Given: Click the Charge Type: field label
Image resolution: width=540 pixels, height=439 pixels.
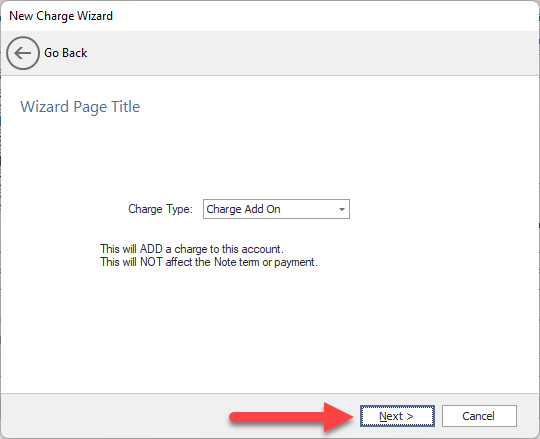Looking at the screenshot, I should click(x=160, y=209).
